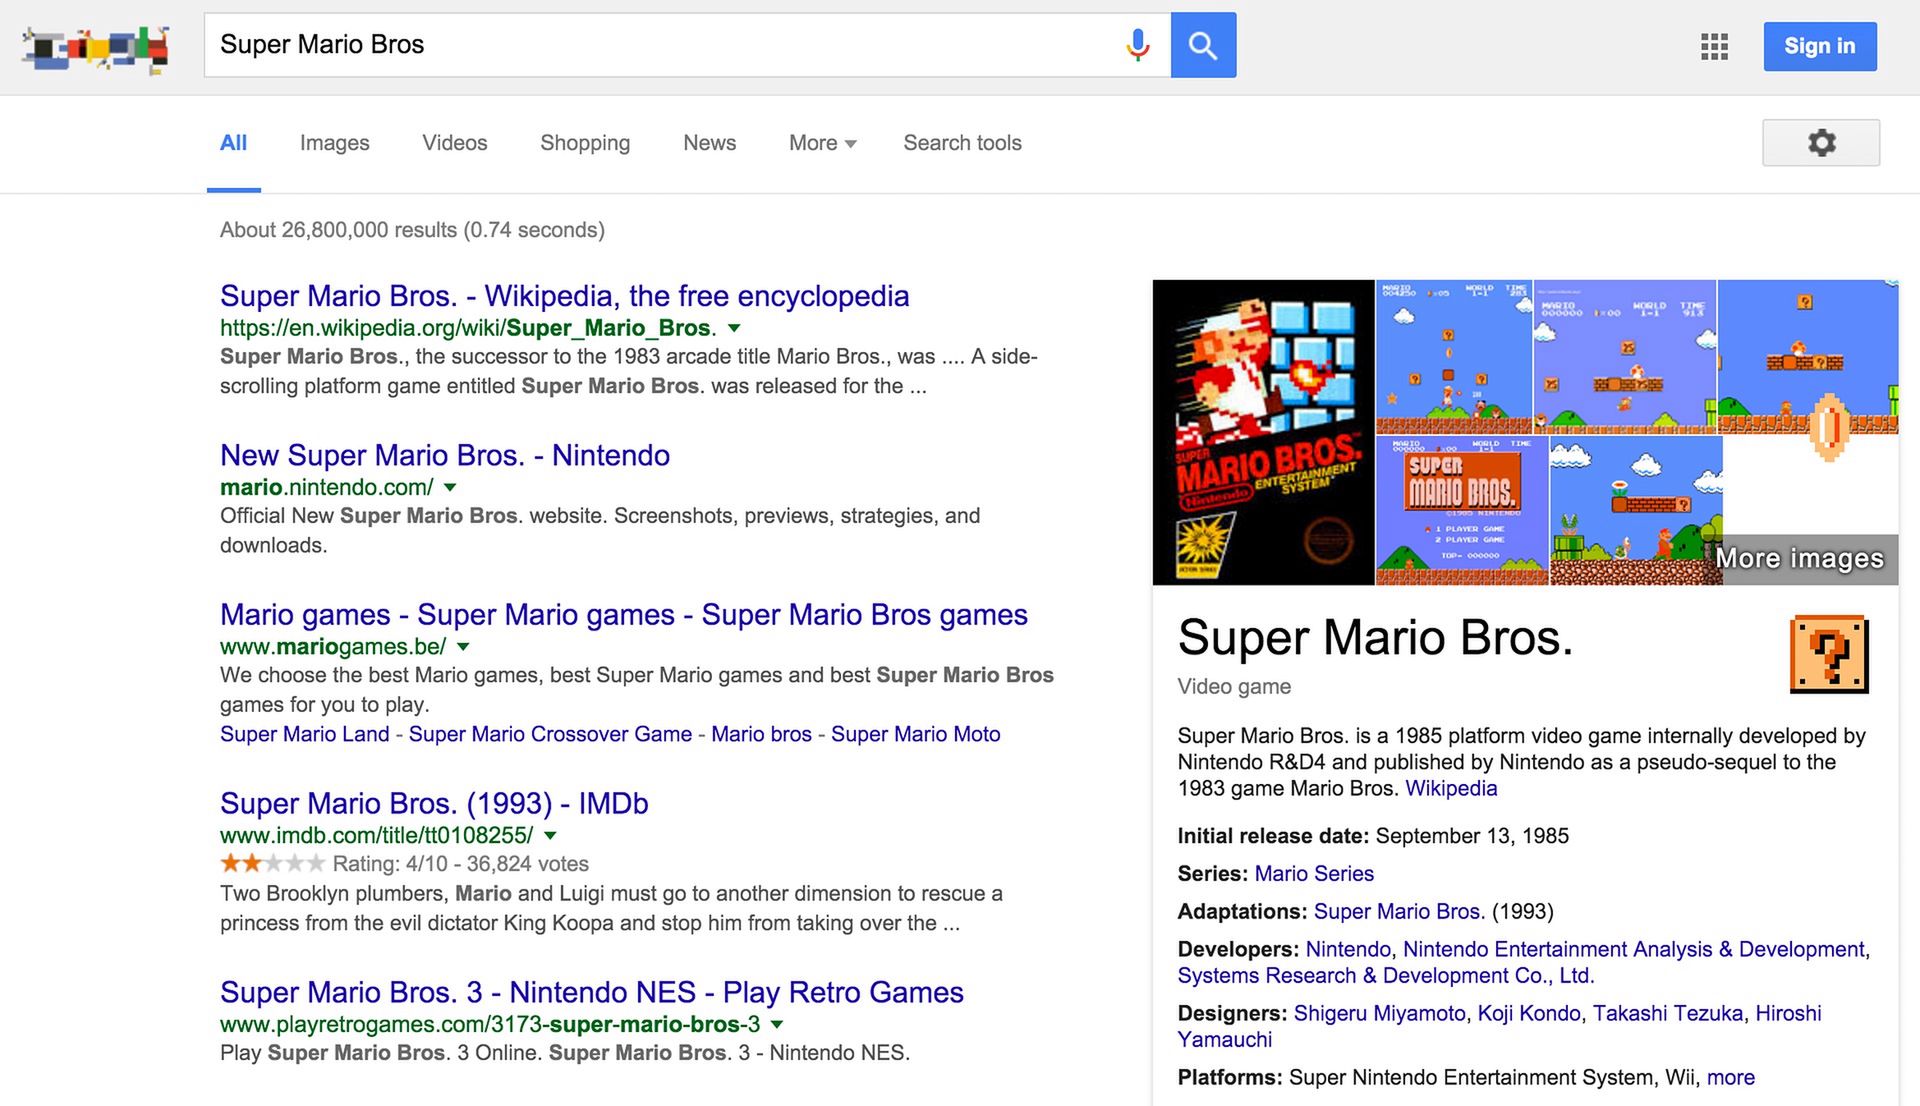1920x1106 pixels.
Task: Switch to the Images tab
Action: 334,143
